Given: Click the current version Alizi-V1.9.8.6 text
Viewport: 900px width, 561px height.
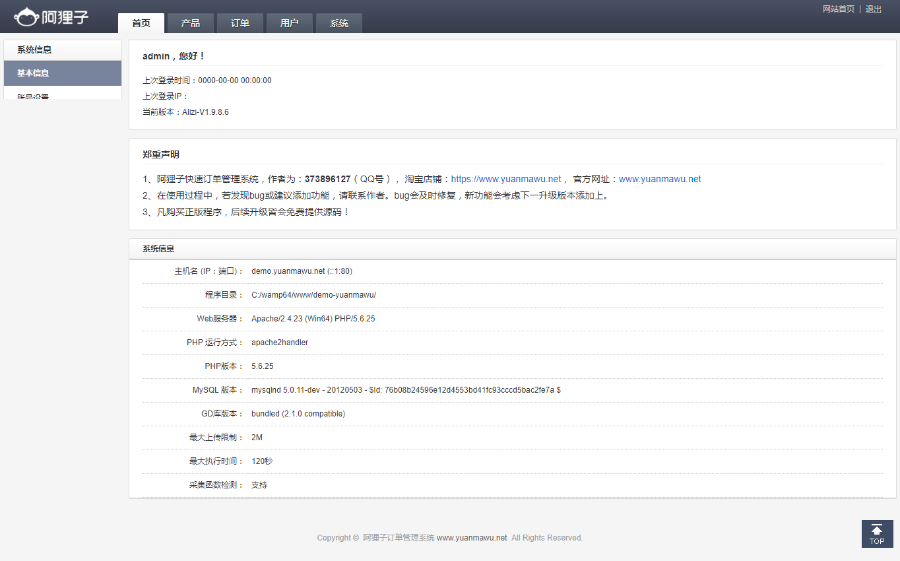Looking at the screenshot, I should pyautogui.click(x=205, y=113).
